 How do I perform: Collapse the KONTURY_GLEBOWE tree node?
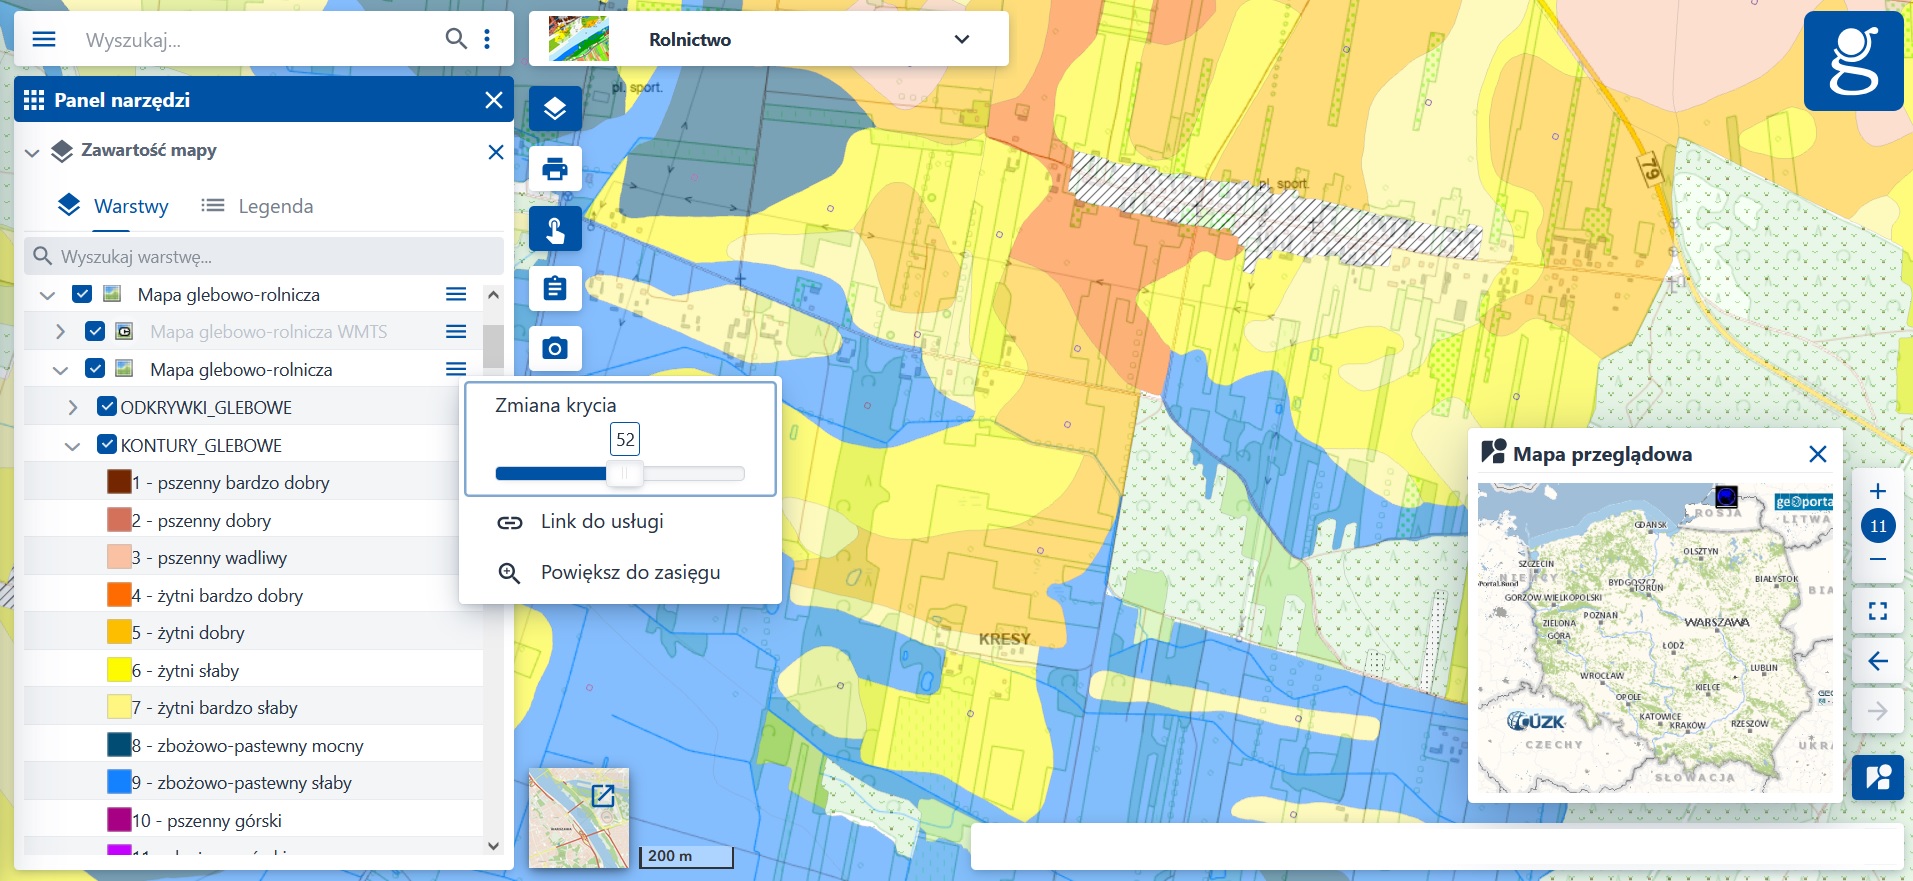point(72,446)
